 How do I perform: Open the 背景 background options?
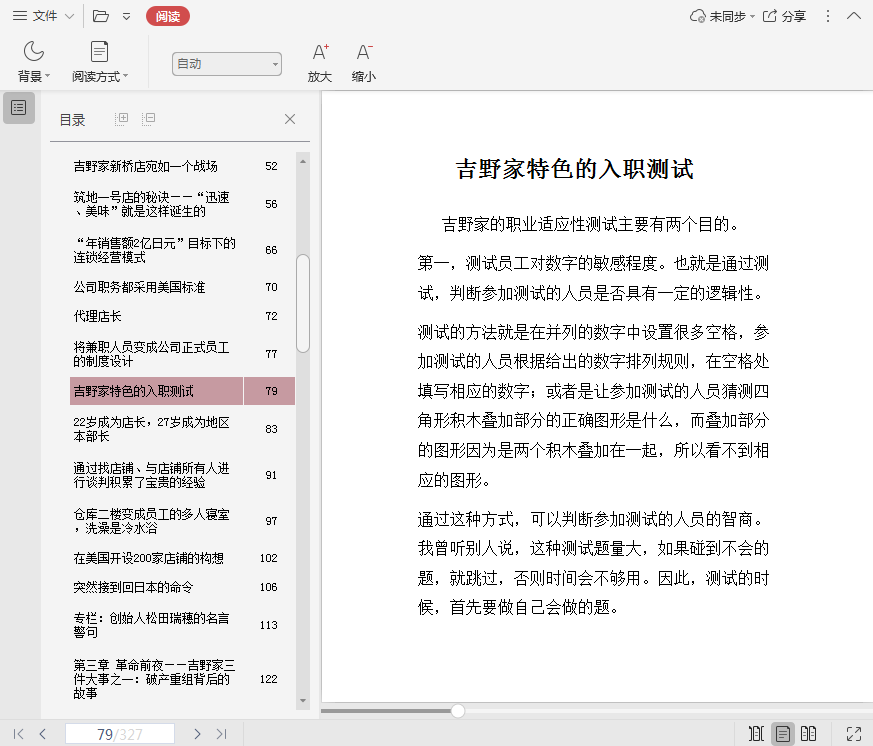click(x=33, y=61)
